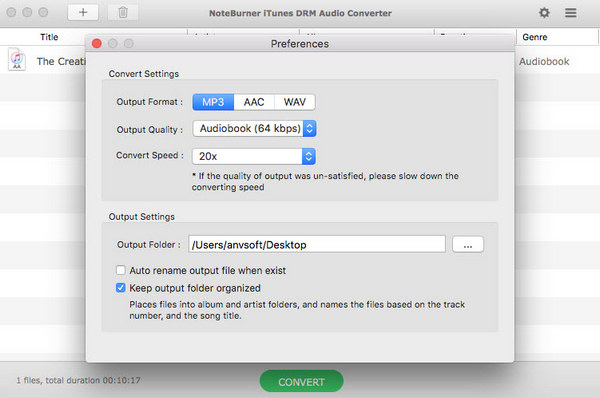Select WAV output format
Viewport: 600px width, 398px height.
(295, 102)
